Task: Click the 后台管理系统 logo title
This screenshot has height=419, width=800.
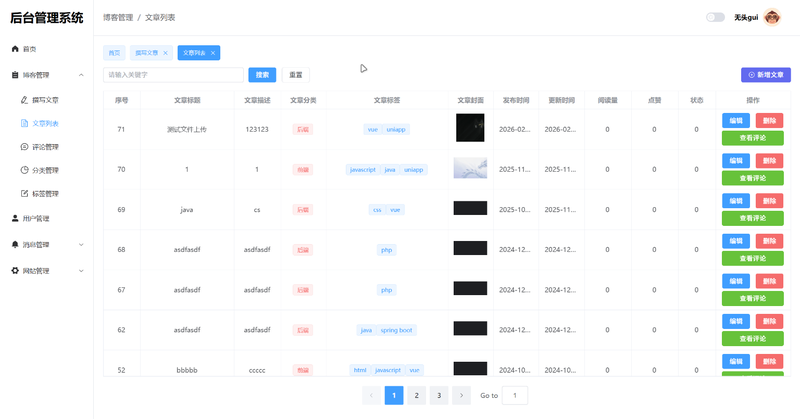Action: coord(46,18)
